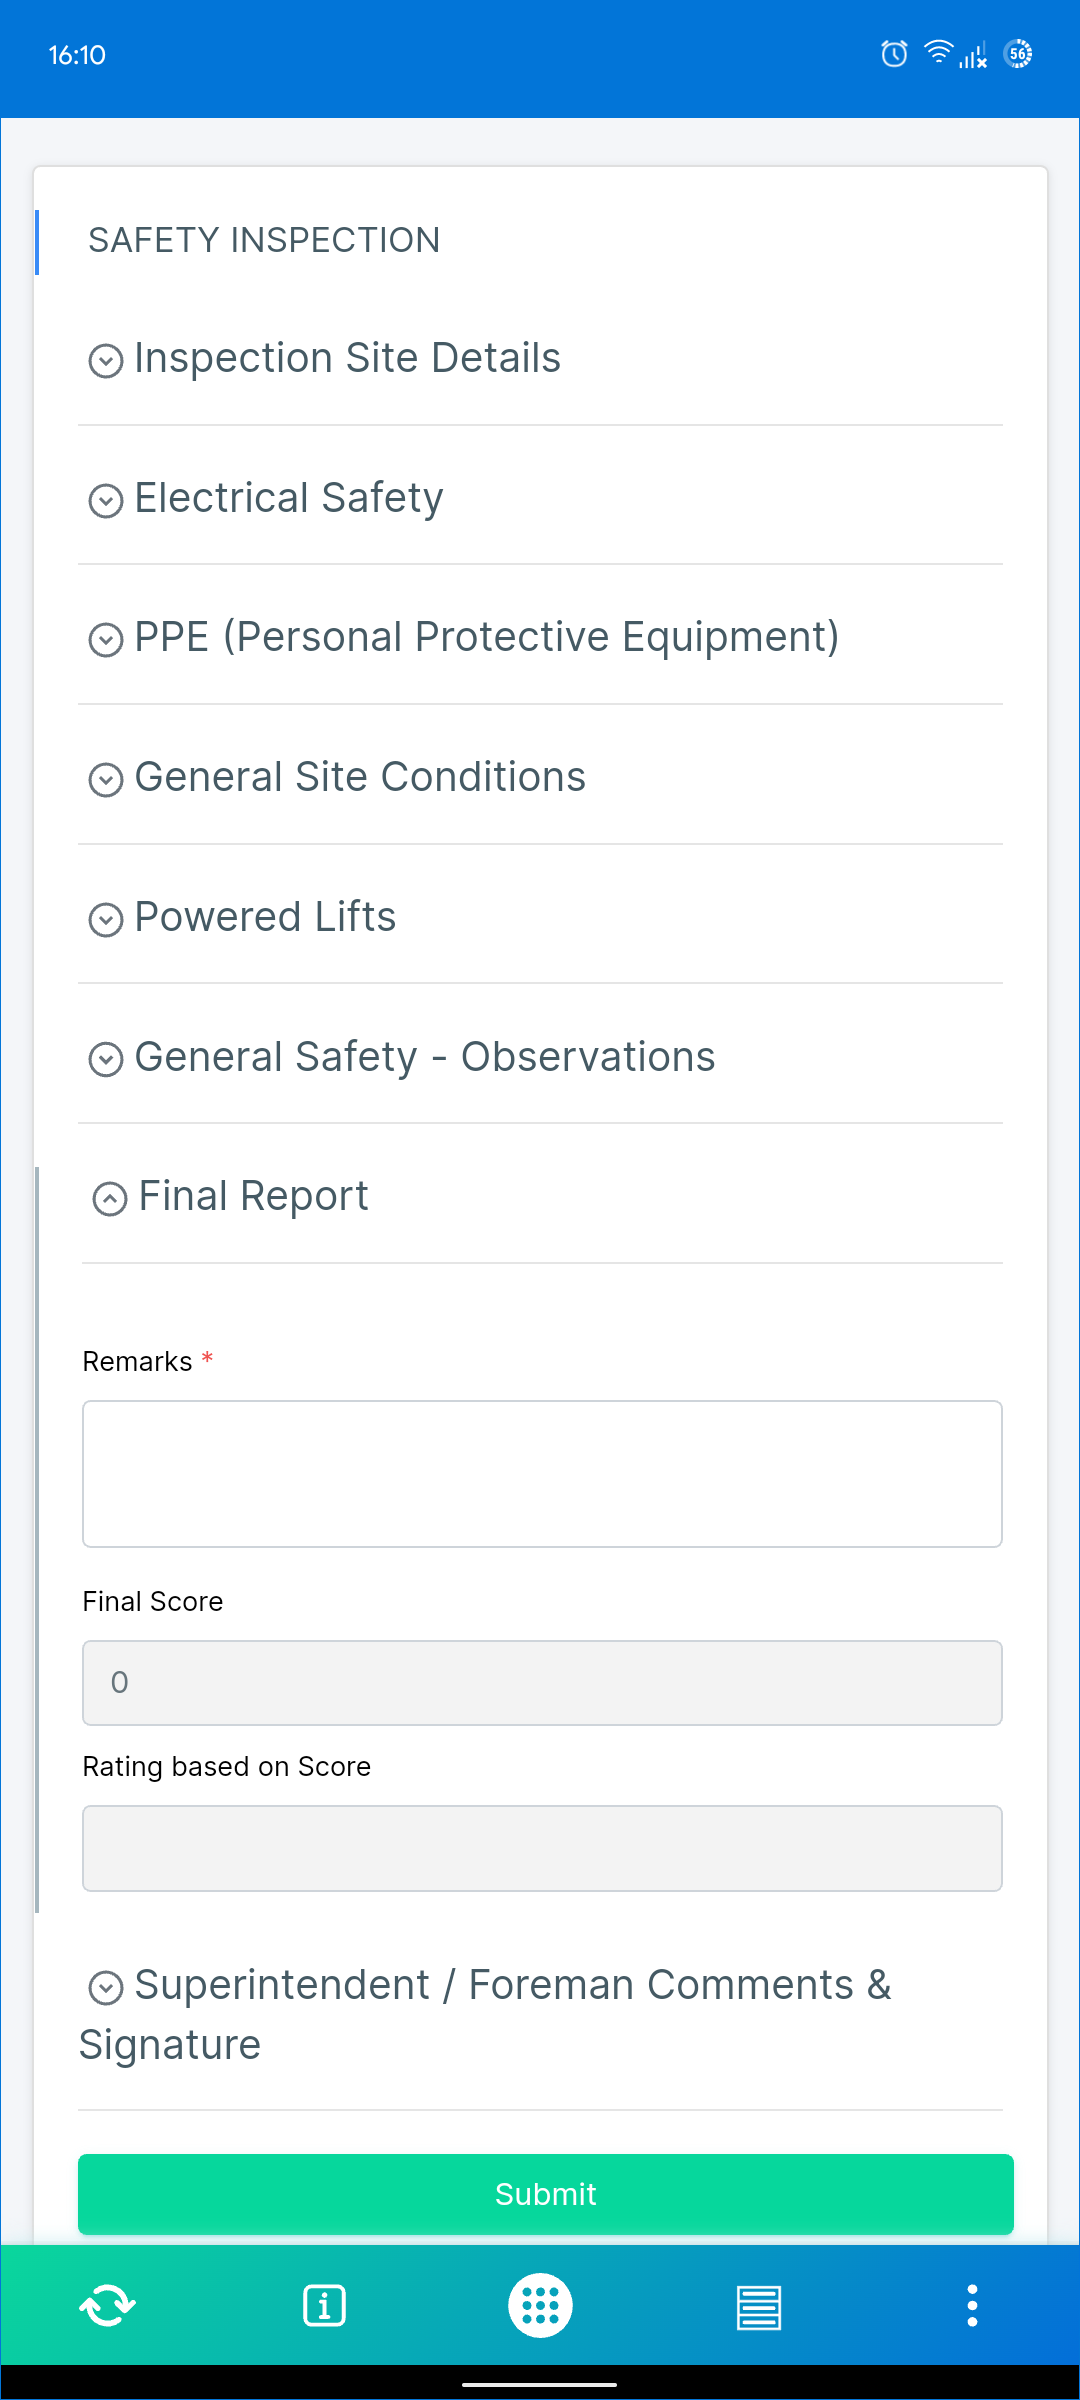Tap the battery indicator icon

tap(1018, 54)
